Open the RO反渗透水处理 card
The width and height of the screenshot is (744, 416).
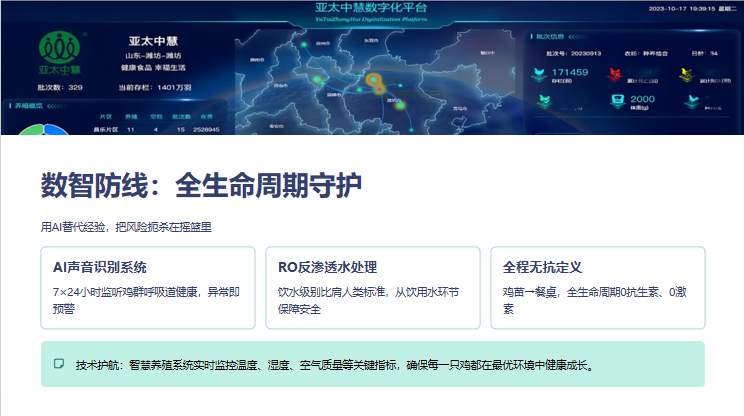(374, 287)
